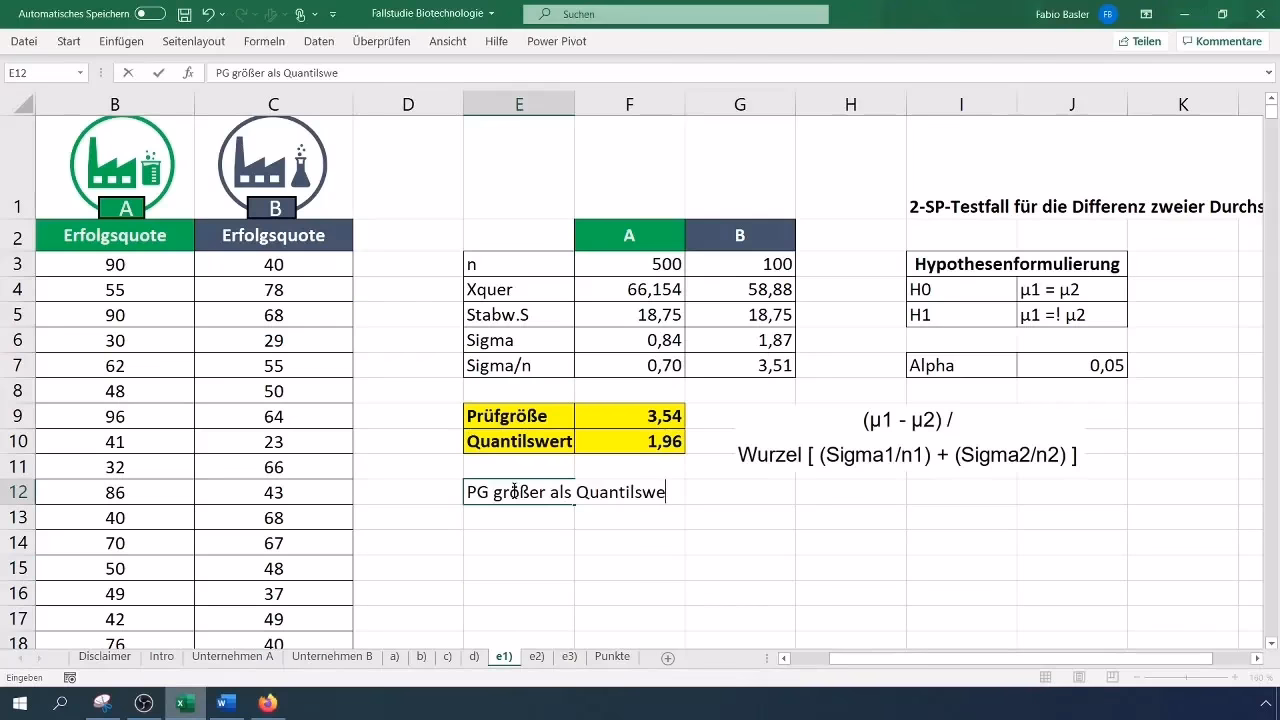1280x720 pixels.
Task: Switch to the Power Pivot ribbon tab
Action: [x=556, y=41]
